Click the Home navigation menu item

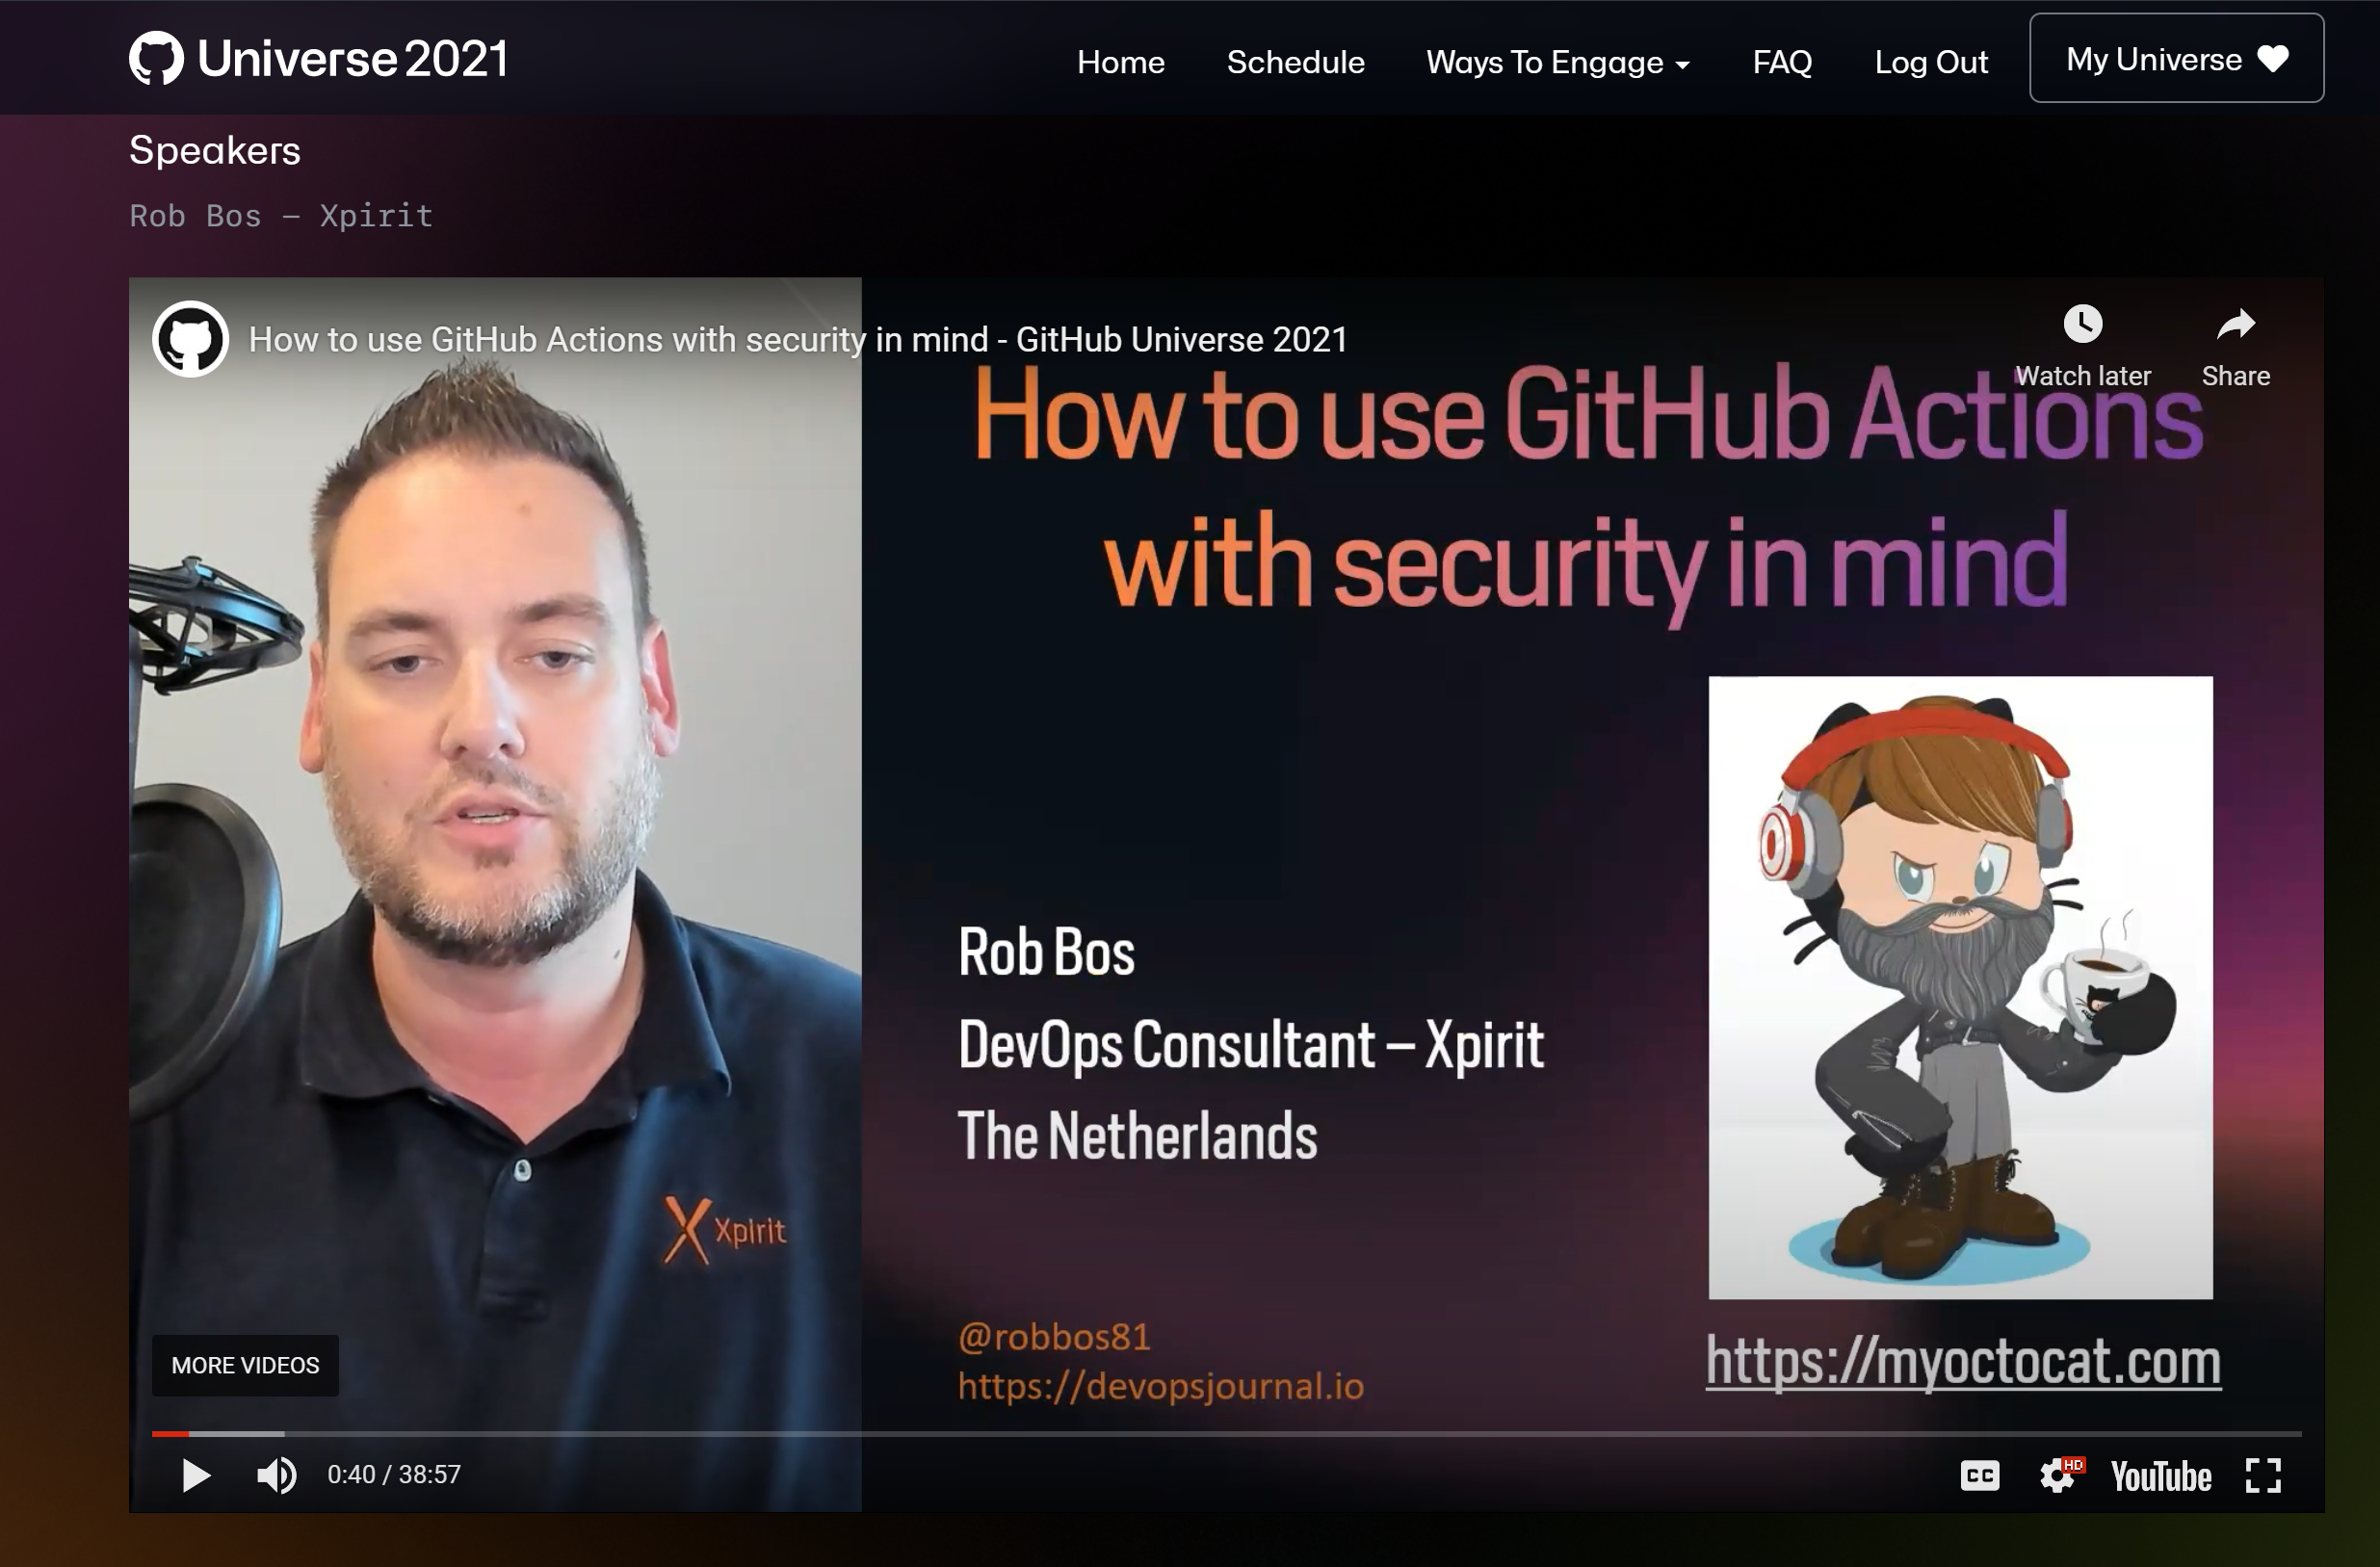1121,62
